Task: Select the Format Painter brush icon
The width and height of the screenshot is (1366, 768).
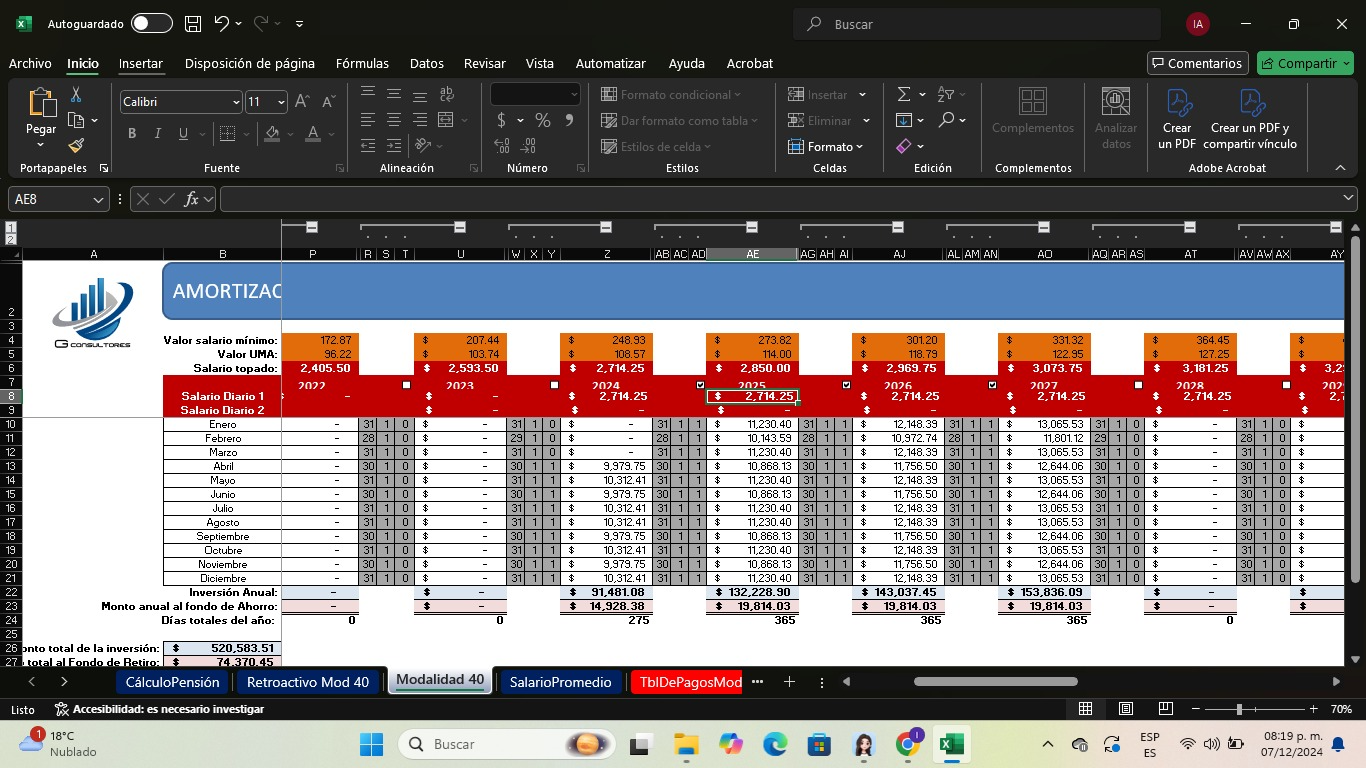Action: 76,146
